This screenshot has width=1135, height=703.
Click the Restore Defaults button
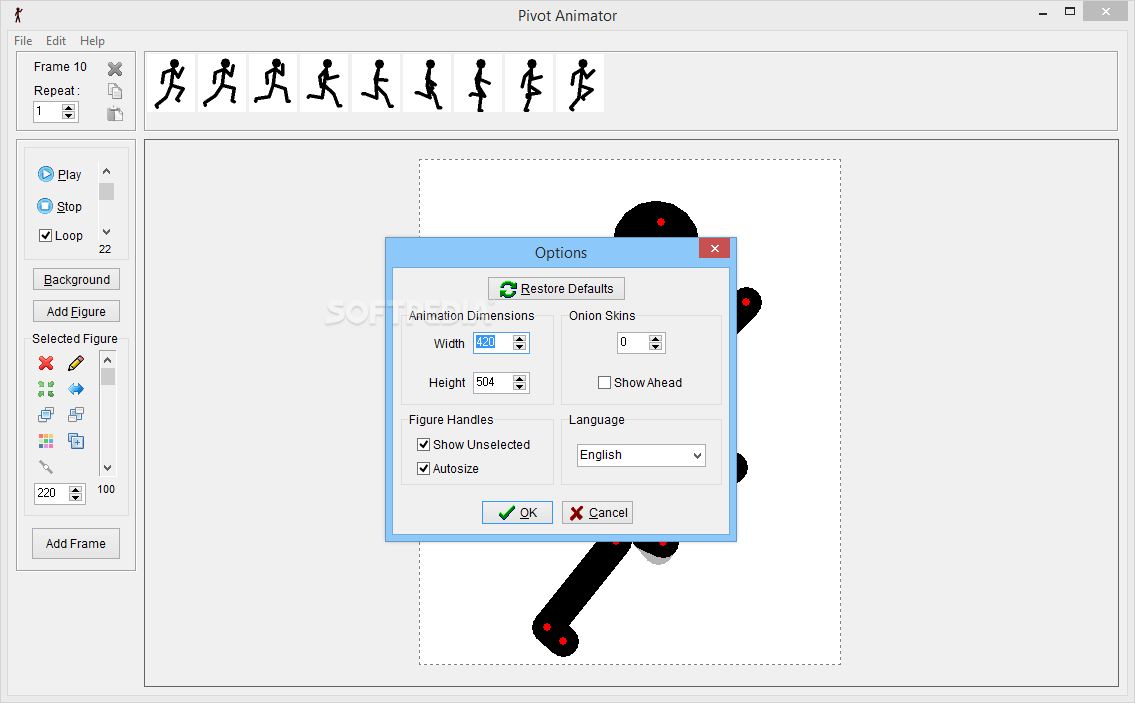click(556, 288)
